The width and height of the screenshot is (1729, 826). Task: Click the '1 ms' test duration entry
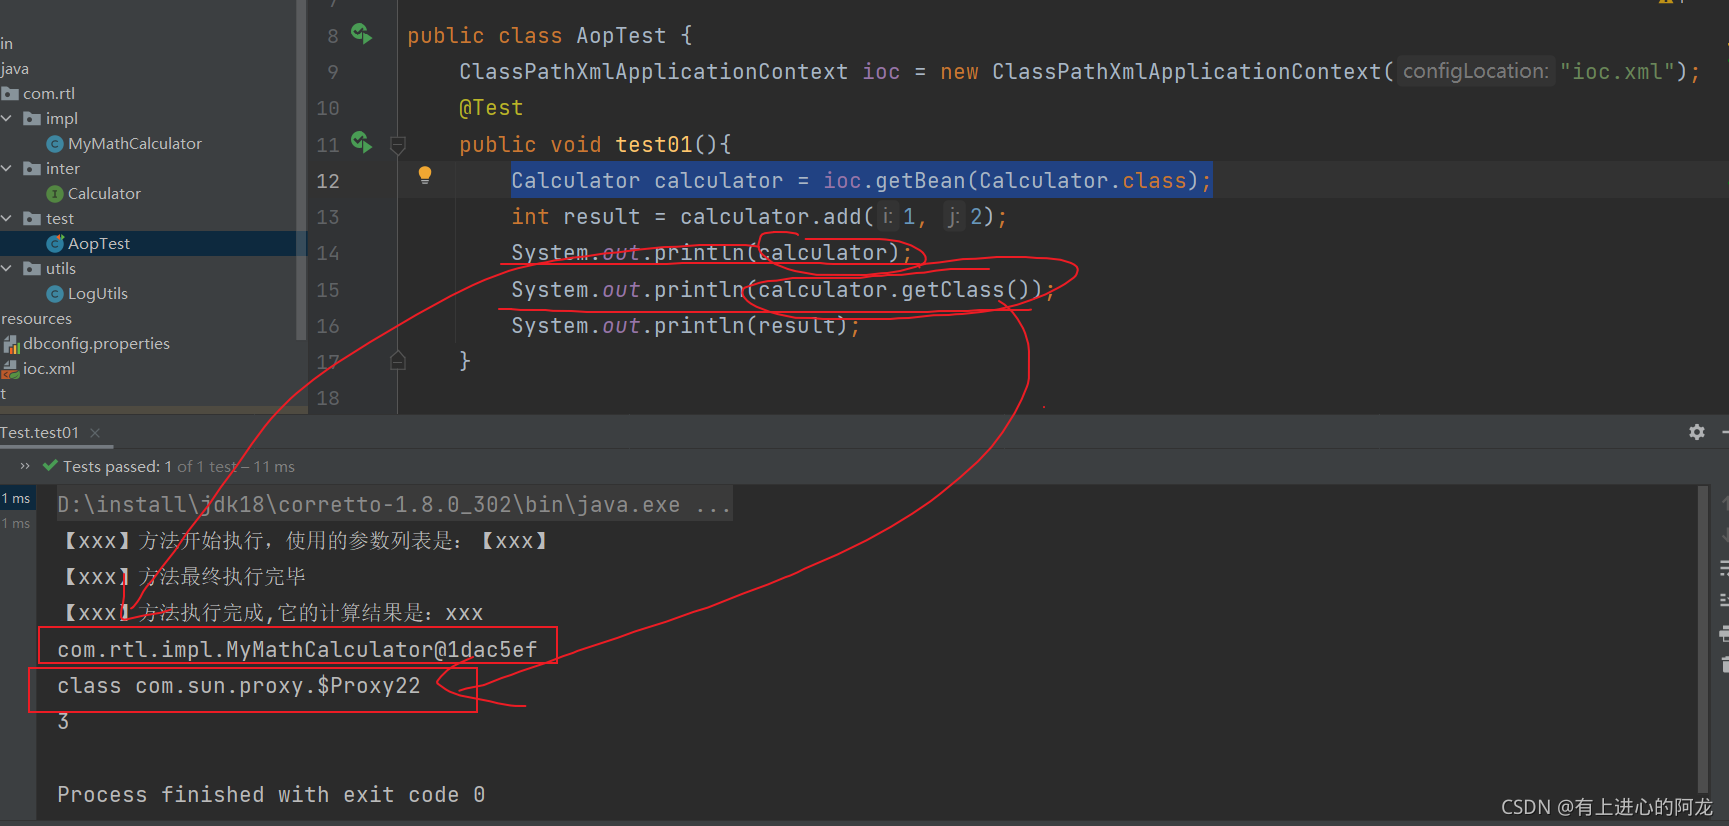tap(16, 498)
